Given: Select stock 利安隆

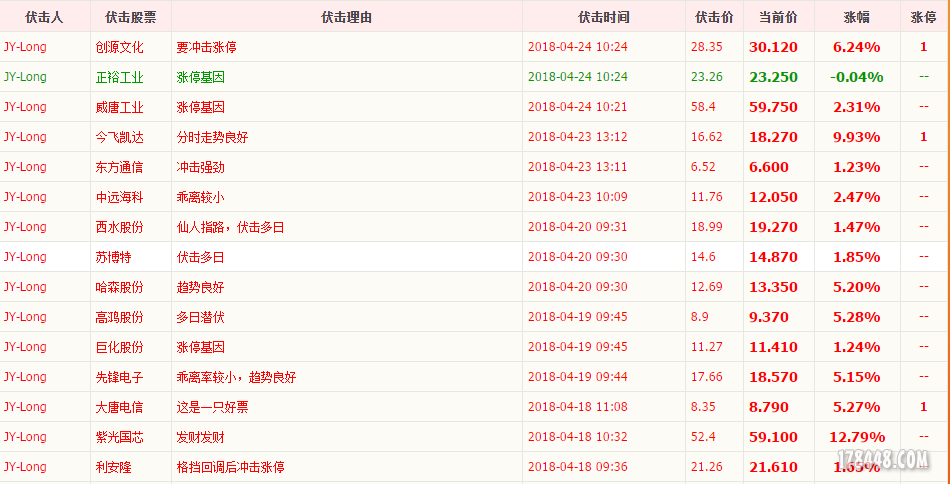Looking at the screenshot, I should [x=113, y=467].
